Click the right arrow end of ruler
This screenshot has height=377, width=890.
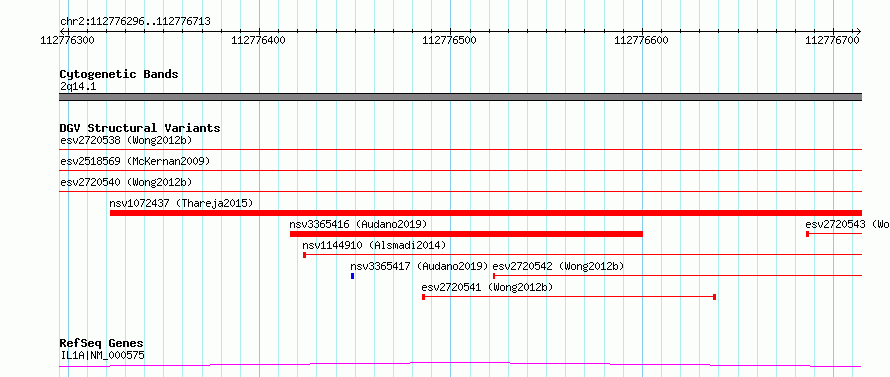pyautogui.click(x=859, y=31)
